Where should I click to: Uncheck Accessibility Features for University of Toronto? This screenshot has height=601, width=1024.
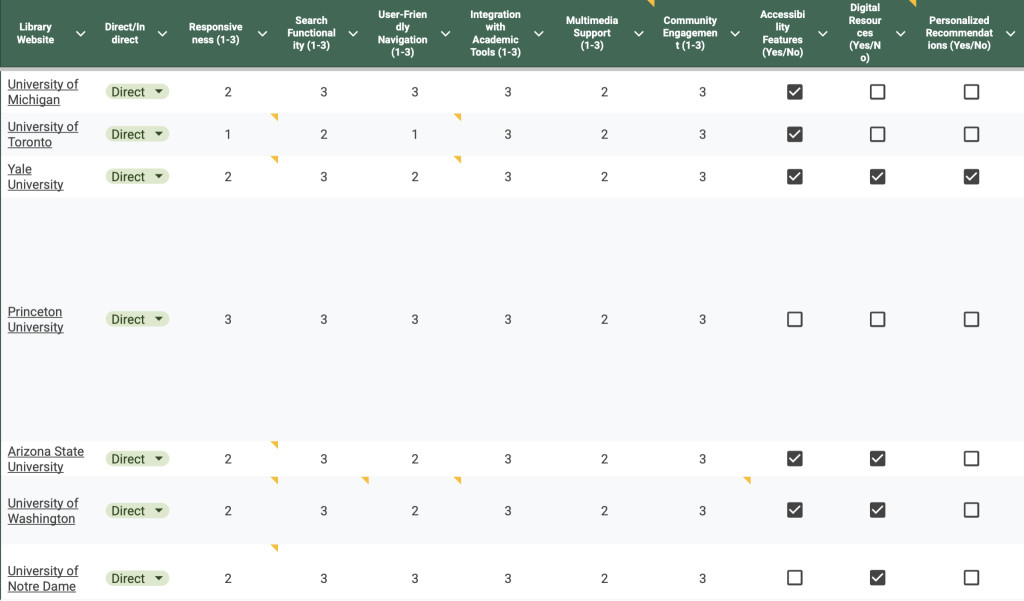[795, 134]
